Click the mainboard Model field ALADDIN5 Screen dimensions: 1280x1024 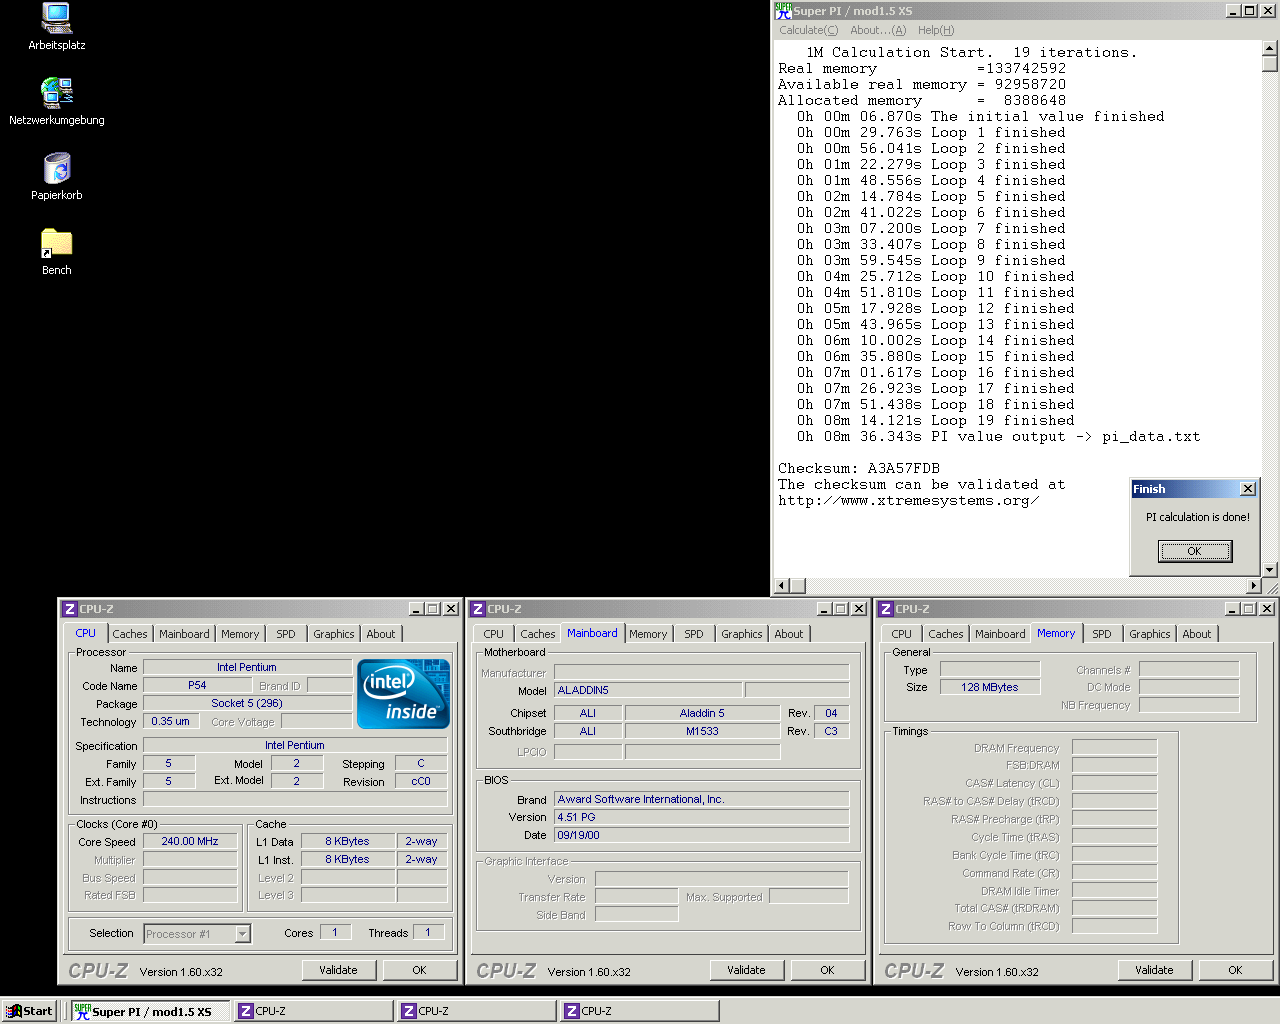click(649, 690)
